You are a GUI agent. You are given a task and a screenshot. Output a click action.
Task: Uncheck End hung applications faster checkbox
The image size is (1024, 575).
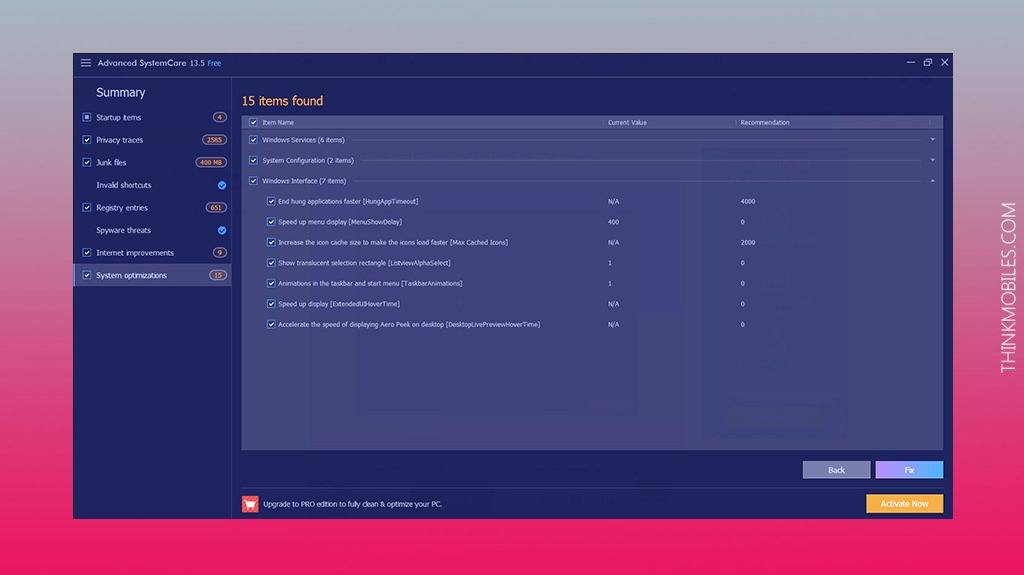tap(271, 202)
